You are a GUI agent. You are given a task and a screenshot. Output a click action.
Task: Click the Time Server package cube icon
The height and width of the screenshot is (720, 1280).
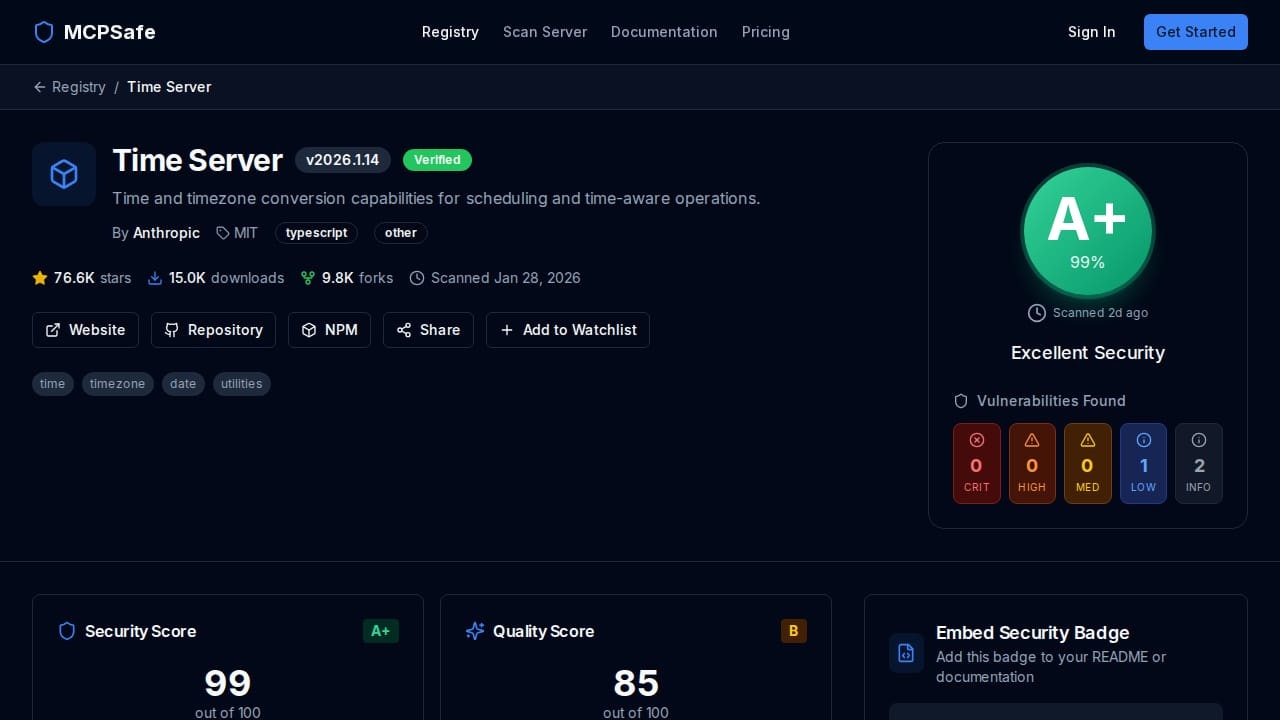click(x=64, y=174)
